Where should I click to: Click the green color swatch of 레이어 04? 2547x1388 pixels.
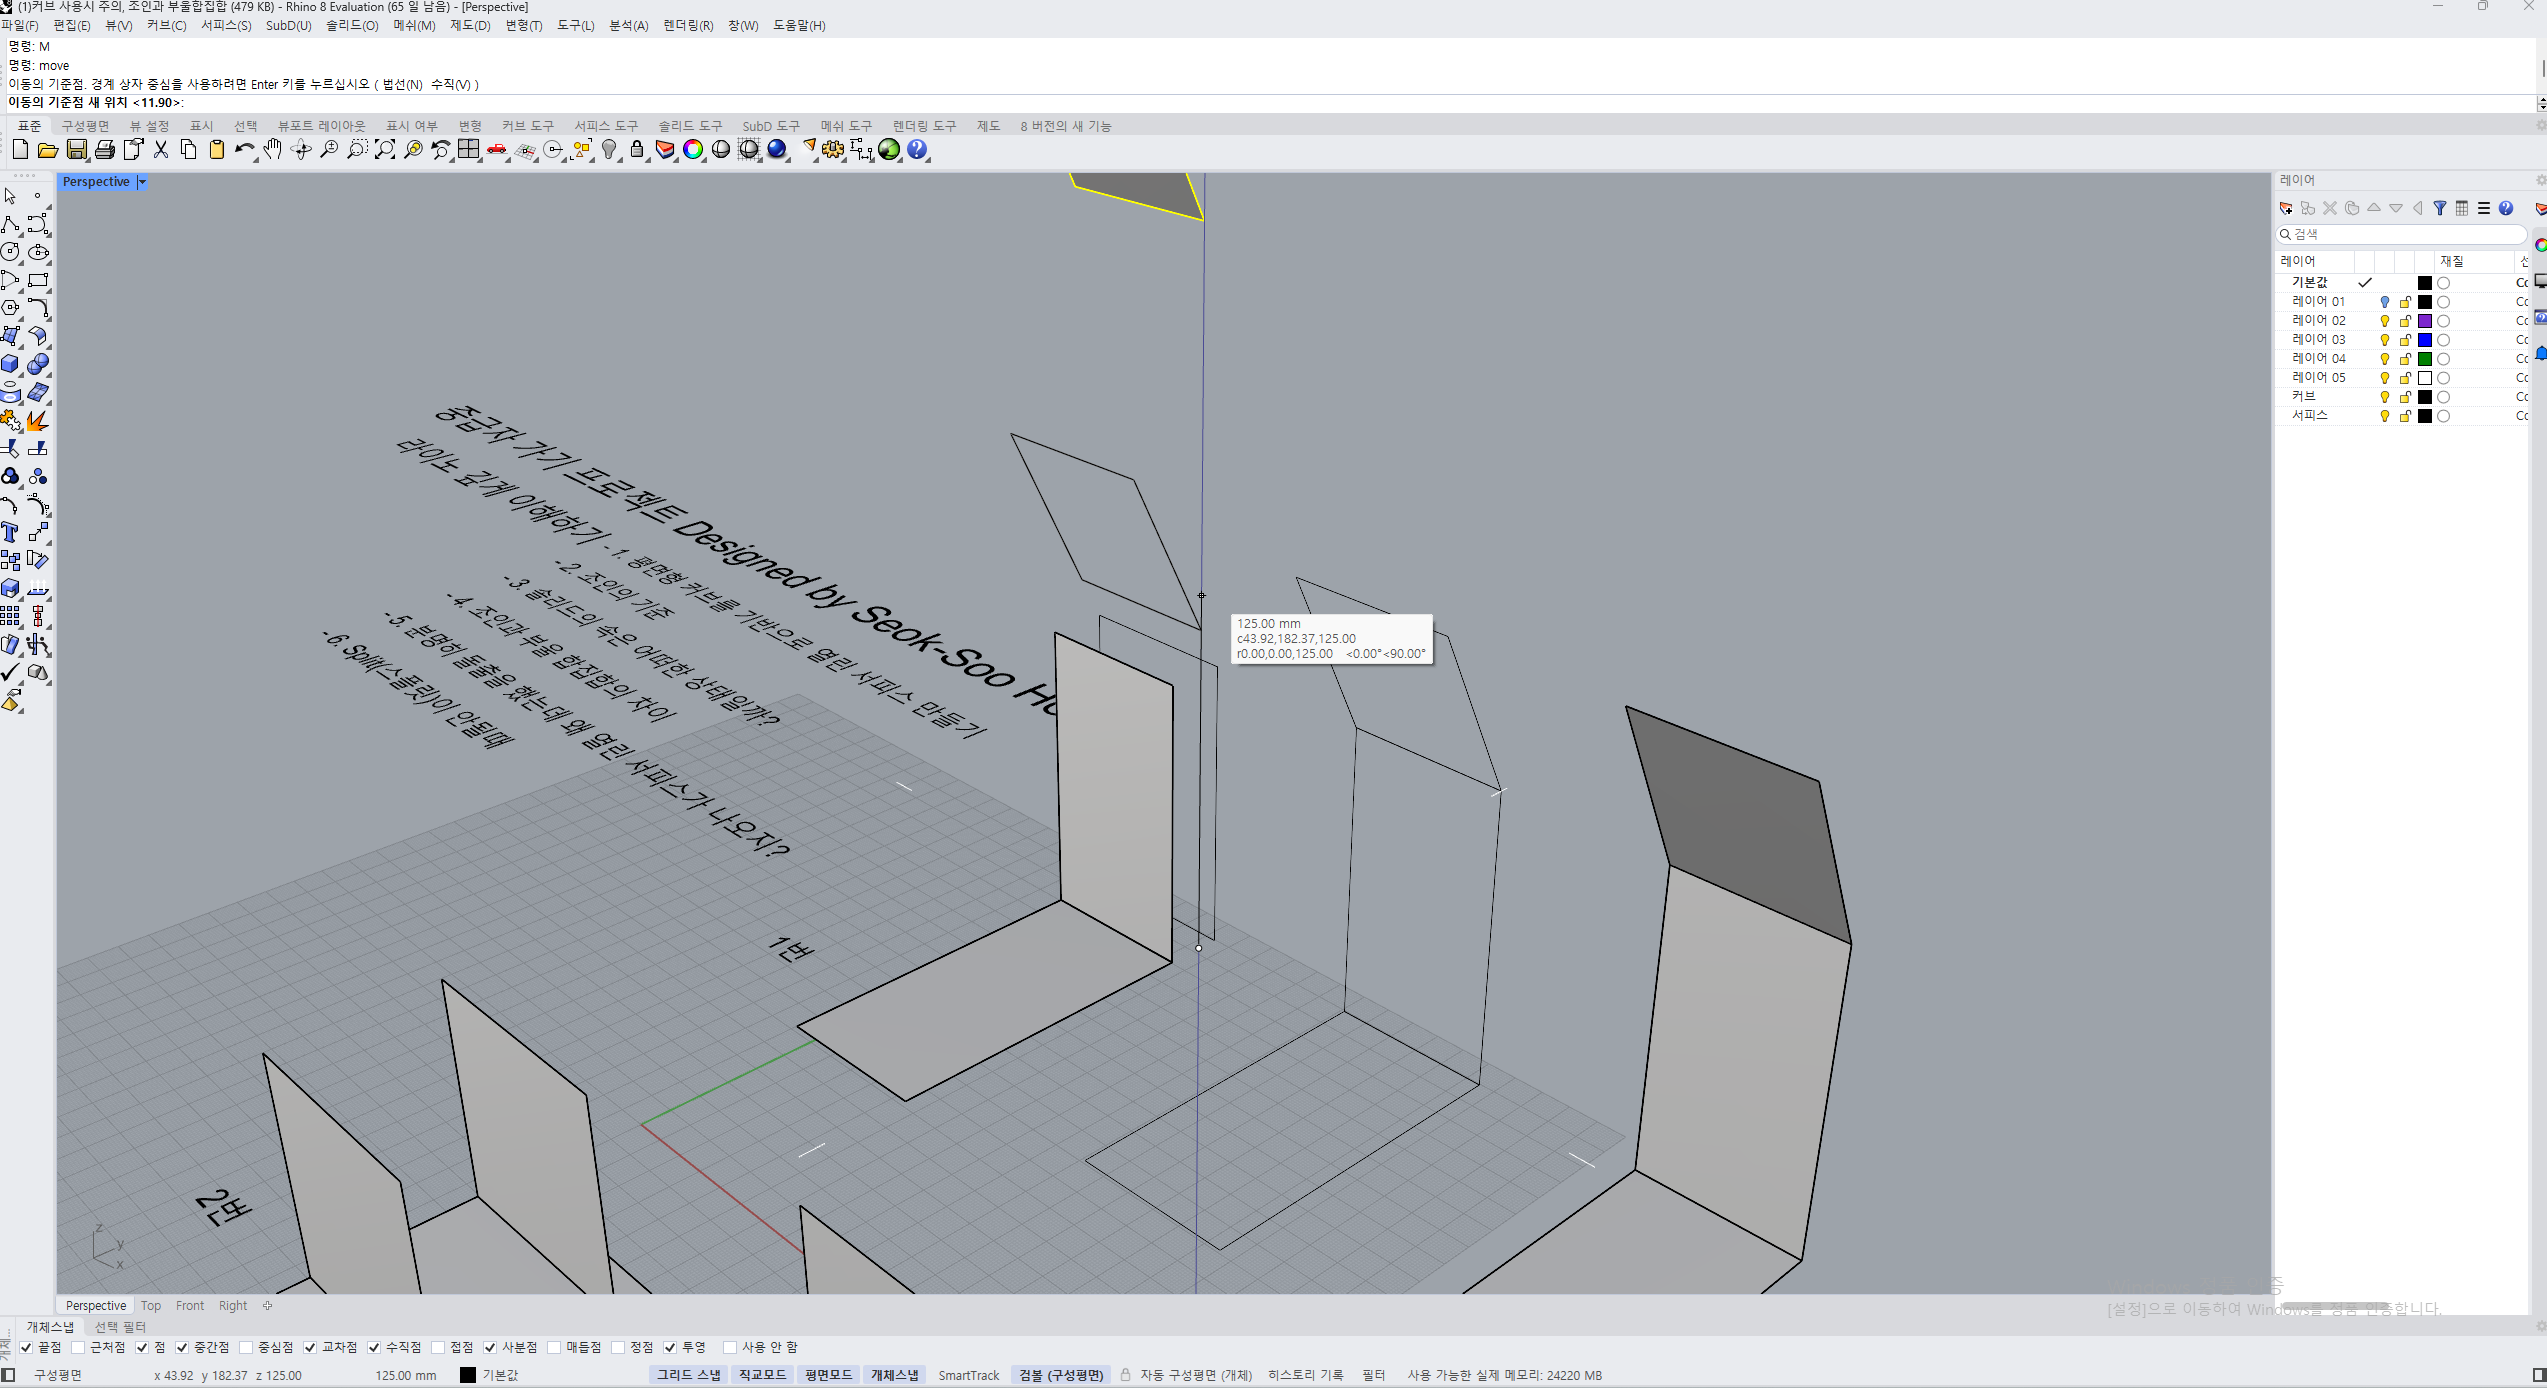(x=2425, y=359)
